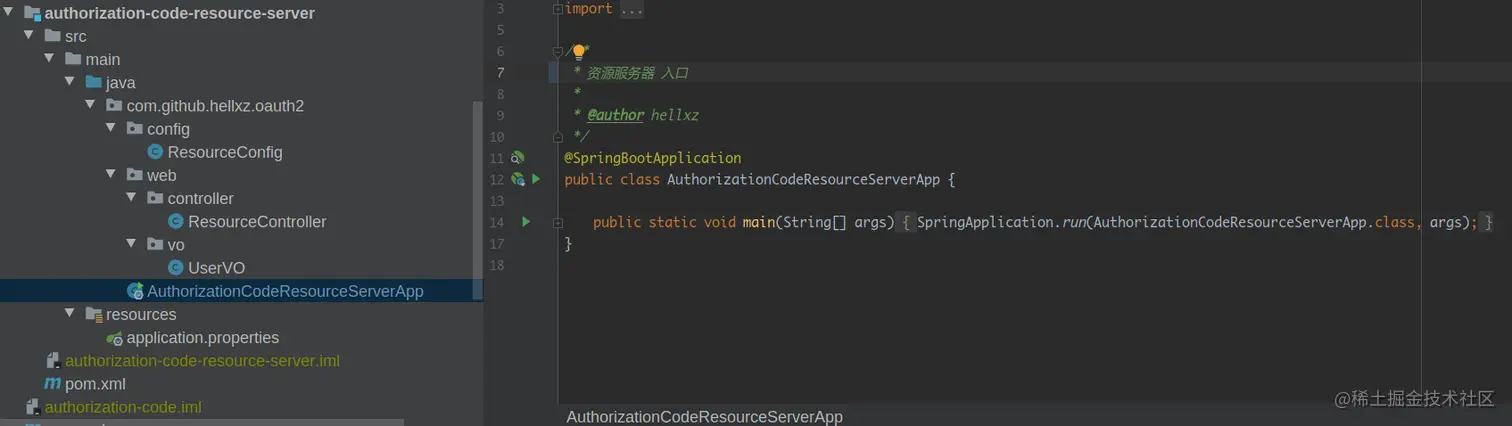Viewport: 1512px width, 426px height.
Task: Click the project tree horizontal scrollbar
Action: click(202, 422)
